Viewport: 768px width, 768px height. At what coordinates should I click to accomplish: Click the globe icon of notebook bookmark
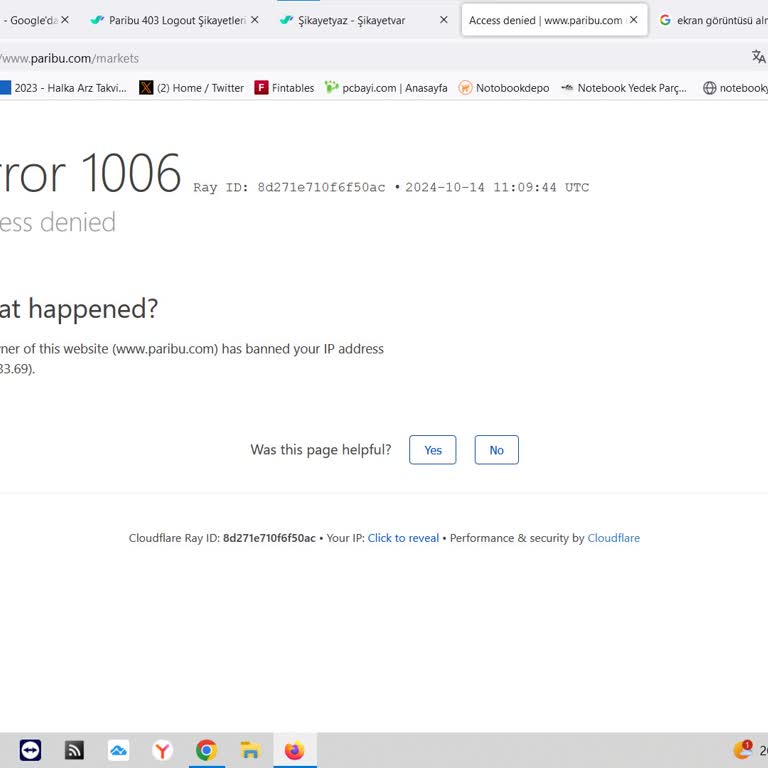710,88
